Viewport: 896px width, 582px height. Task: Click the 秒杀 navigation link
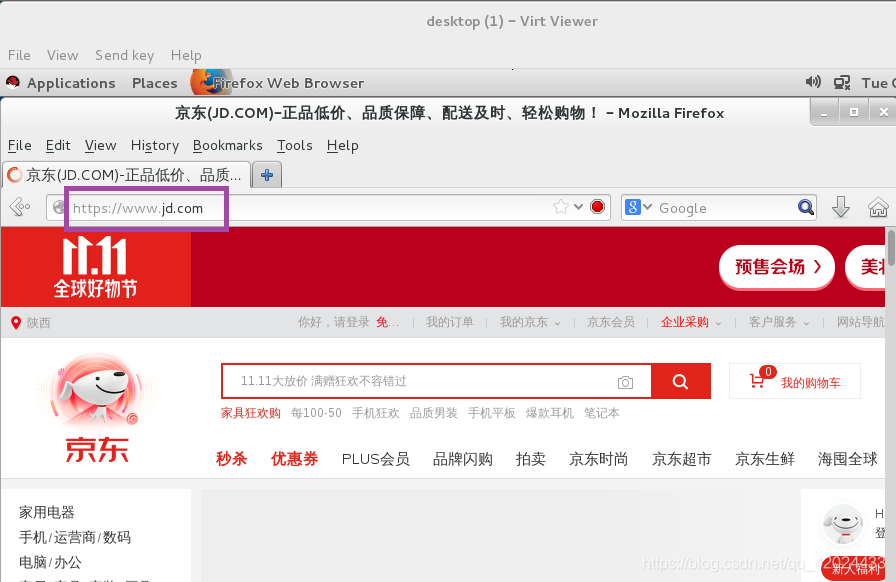tap(231, 459)
